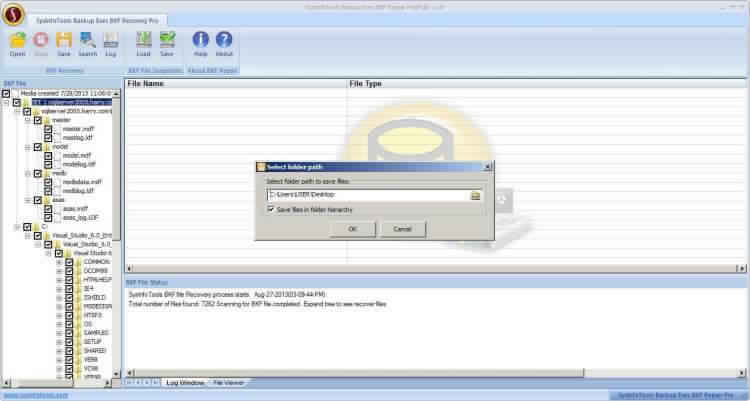Image resolution: width=750 pixels, height=401 pixels.
Task: Click the SHARED folder icon
Action: [78, 351]
